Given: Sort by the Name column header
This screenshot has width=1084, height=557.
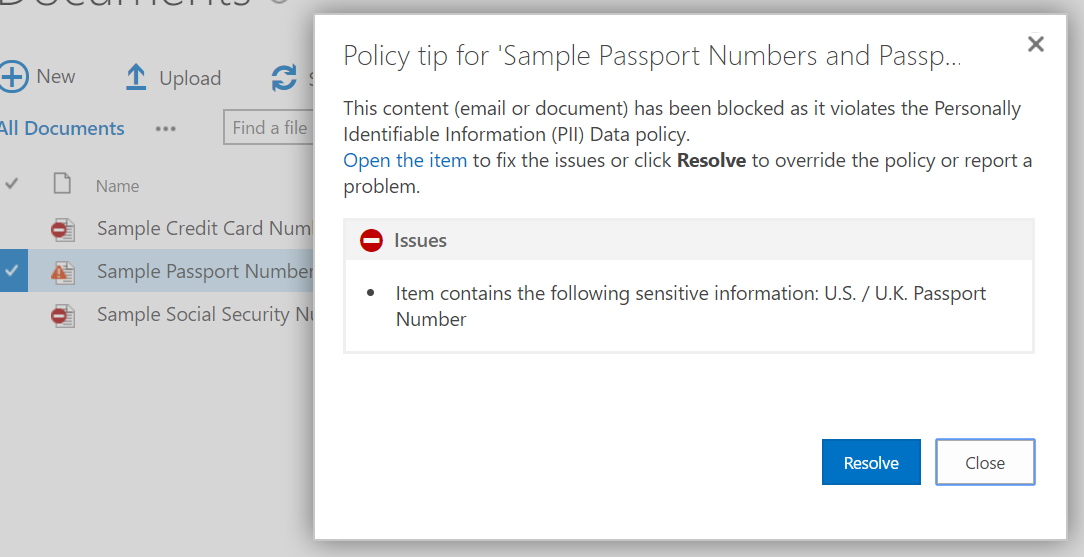Looking at the screenshot, I should (118, 186).
